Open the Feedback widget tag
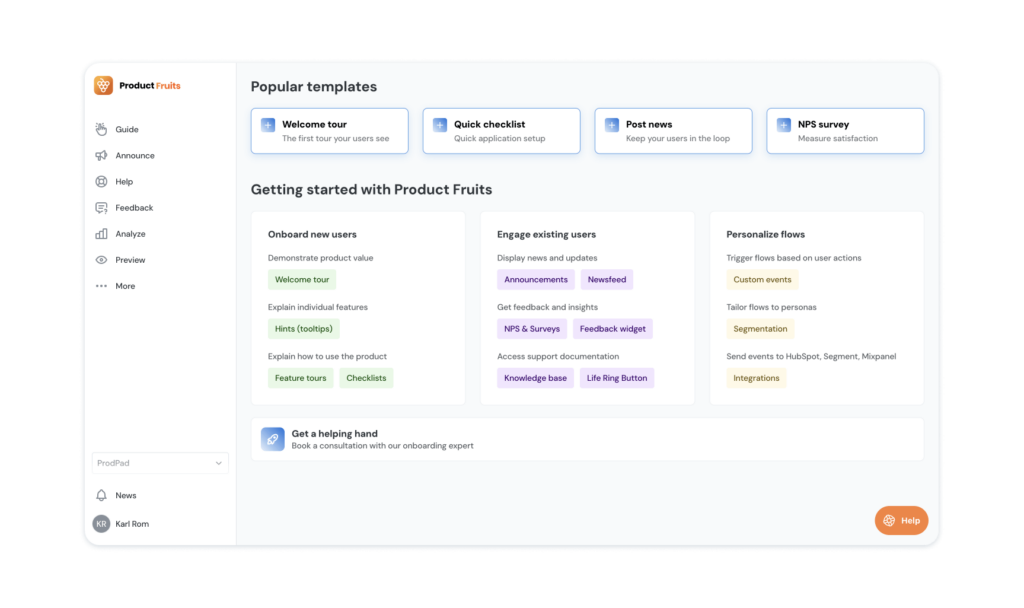Screen dimensions: 1024x608 612,329
